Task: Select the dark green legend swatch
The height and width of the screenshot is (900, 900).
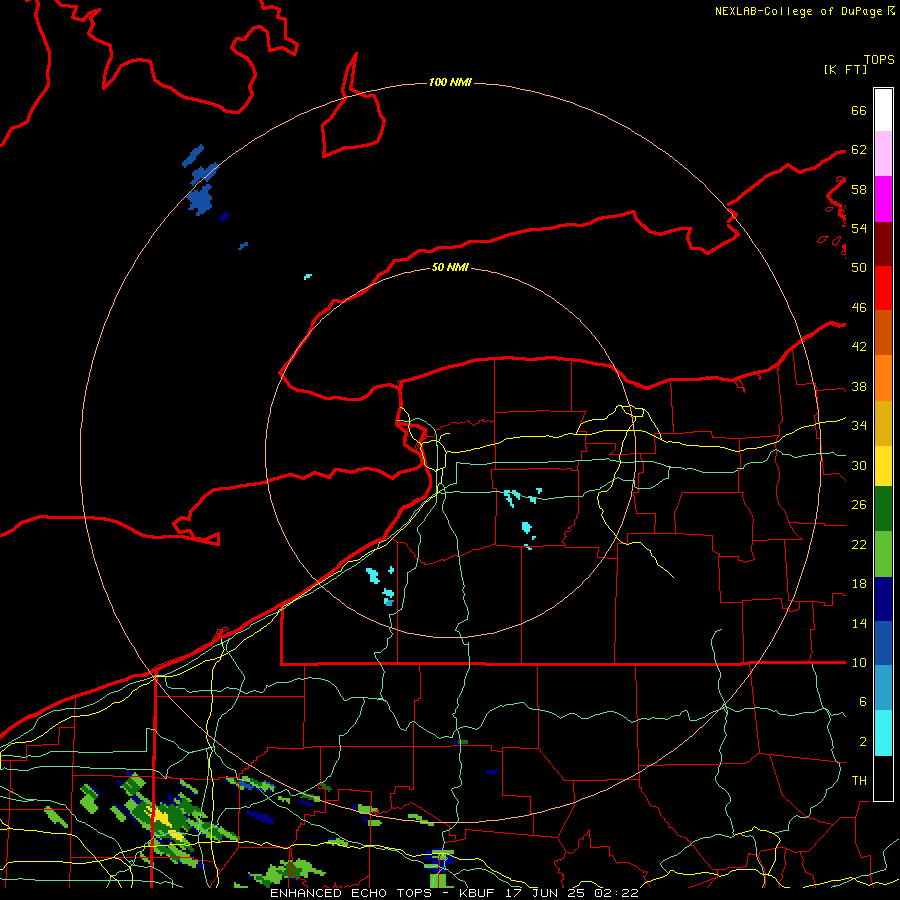Action: tap(883, 509)
